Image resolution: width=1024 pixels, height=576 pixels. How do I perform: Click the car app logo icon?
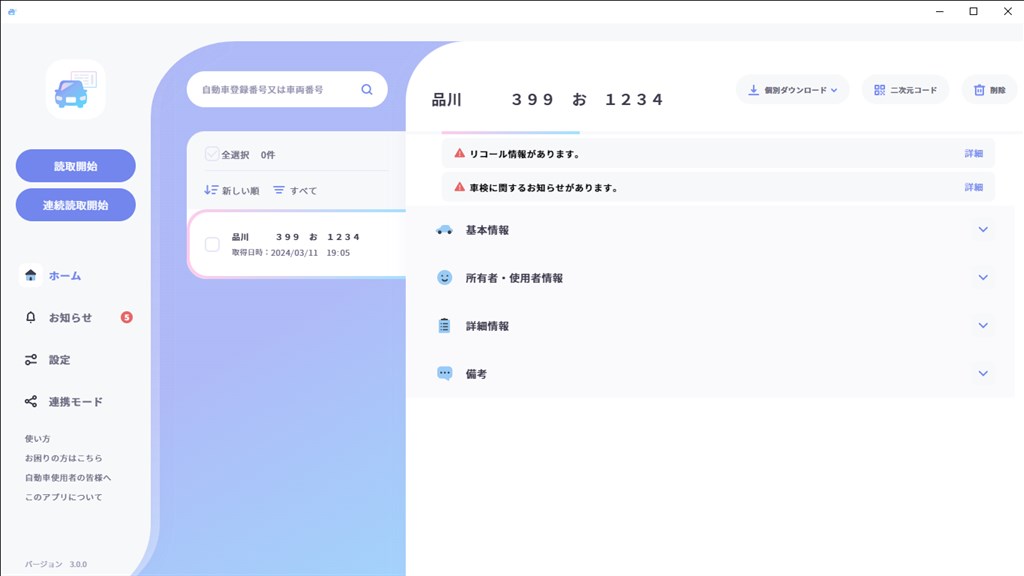tap(76, 89)
